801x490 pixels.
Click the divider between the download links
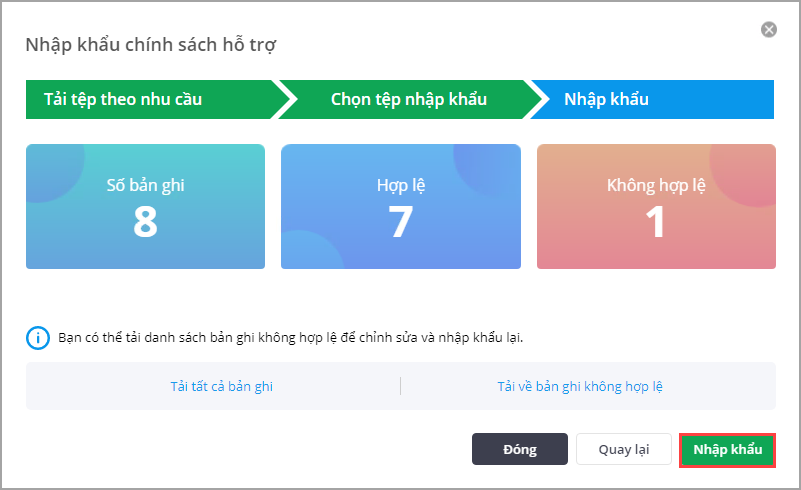pyautogui.click(x=400, y=386)
